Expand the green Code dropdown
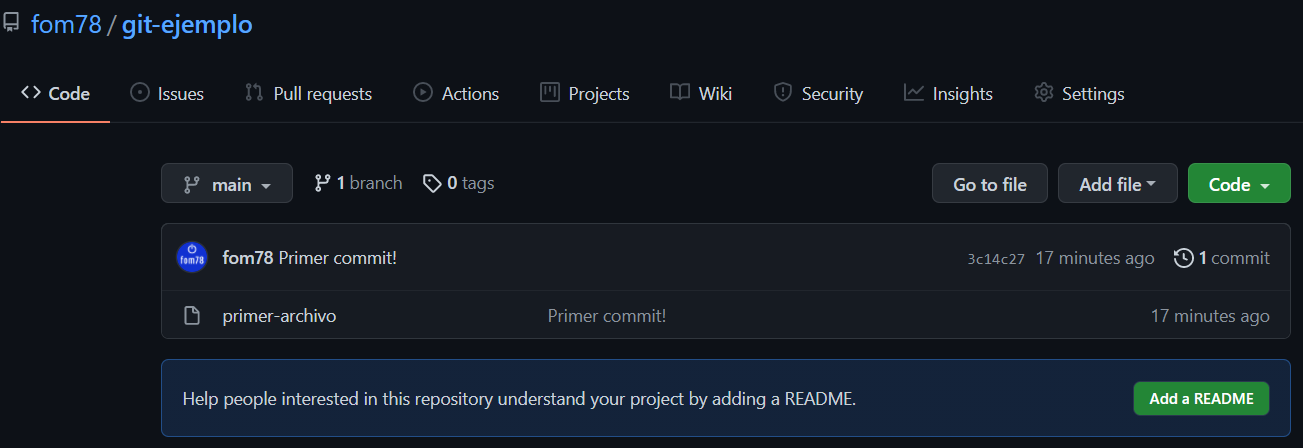This screenshot has height=448, width=1303. point(1239,184)
